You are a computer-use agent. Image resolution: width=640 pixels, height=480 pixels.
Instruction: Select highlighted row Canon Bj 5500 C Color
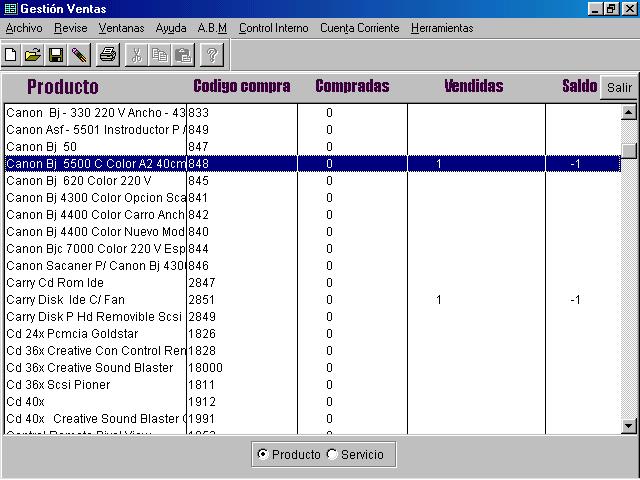pyautogui.click(x=312, y=164)
